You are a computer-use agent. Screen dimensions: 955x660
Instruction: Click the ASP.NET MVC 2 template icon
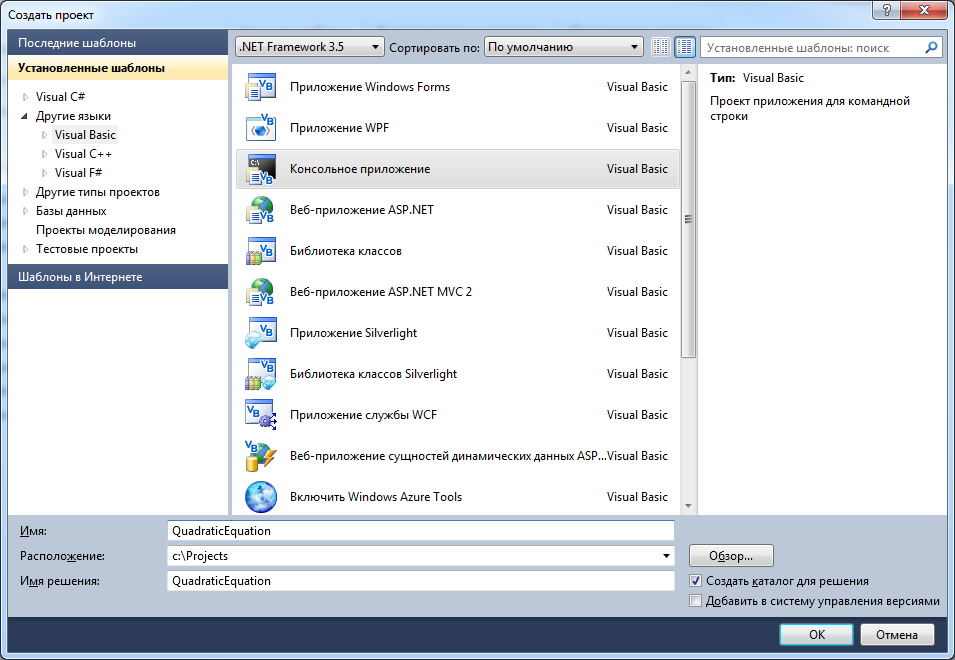[261, 292]
